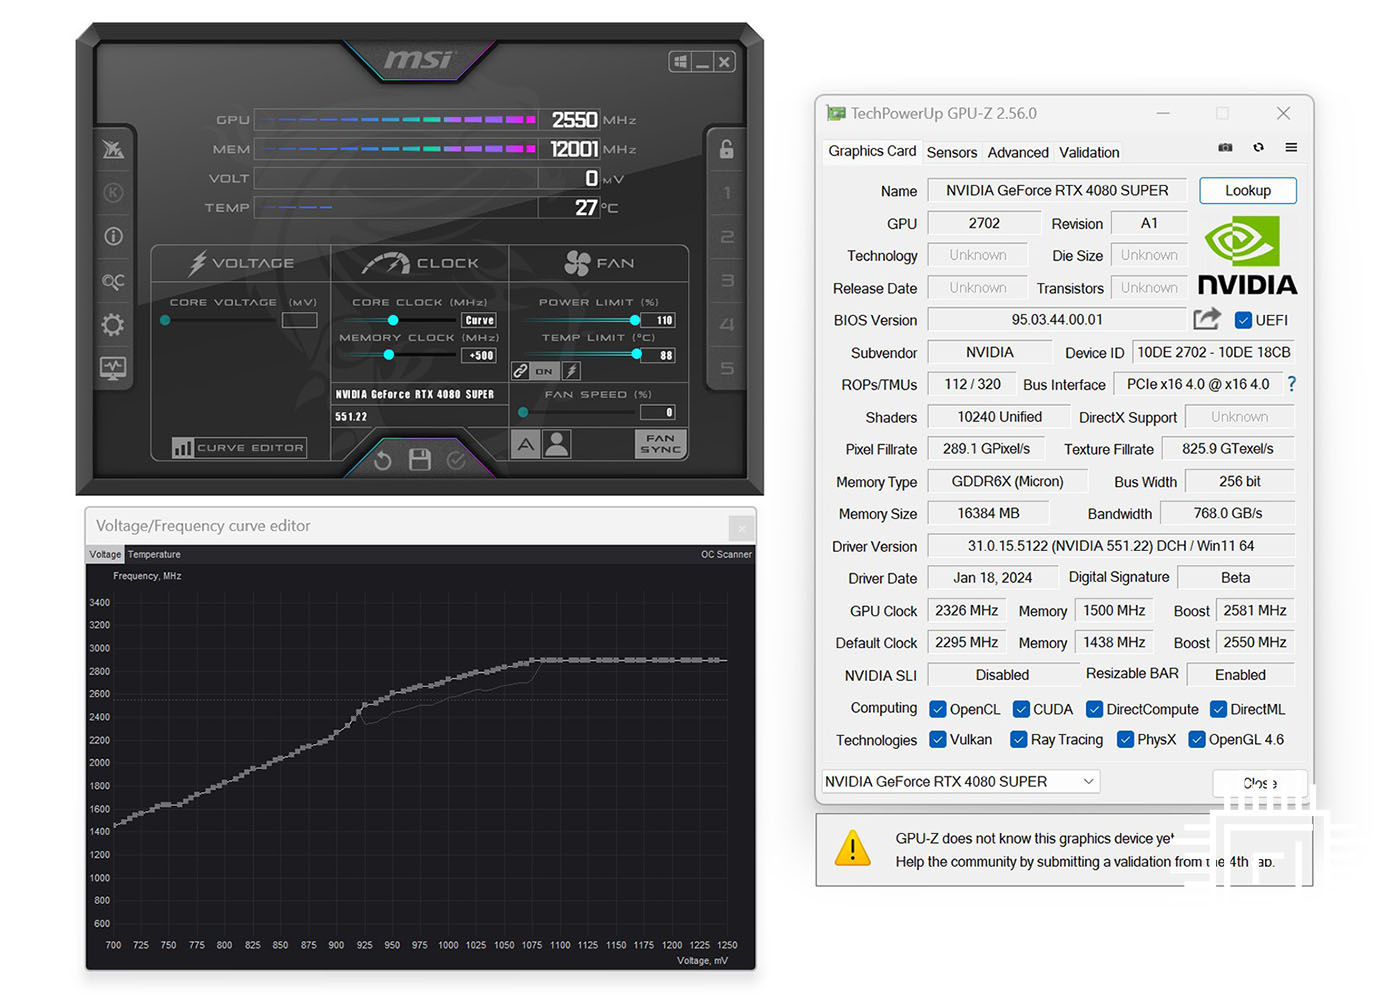Switch to the Advanced tab
Screen dimensions: 1400x1000
click(1018, 152)
